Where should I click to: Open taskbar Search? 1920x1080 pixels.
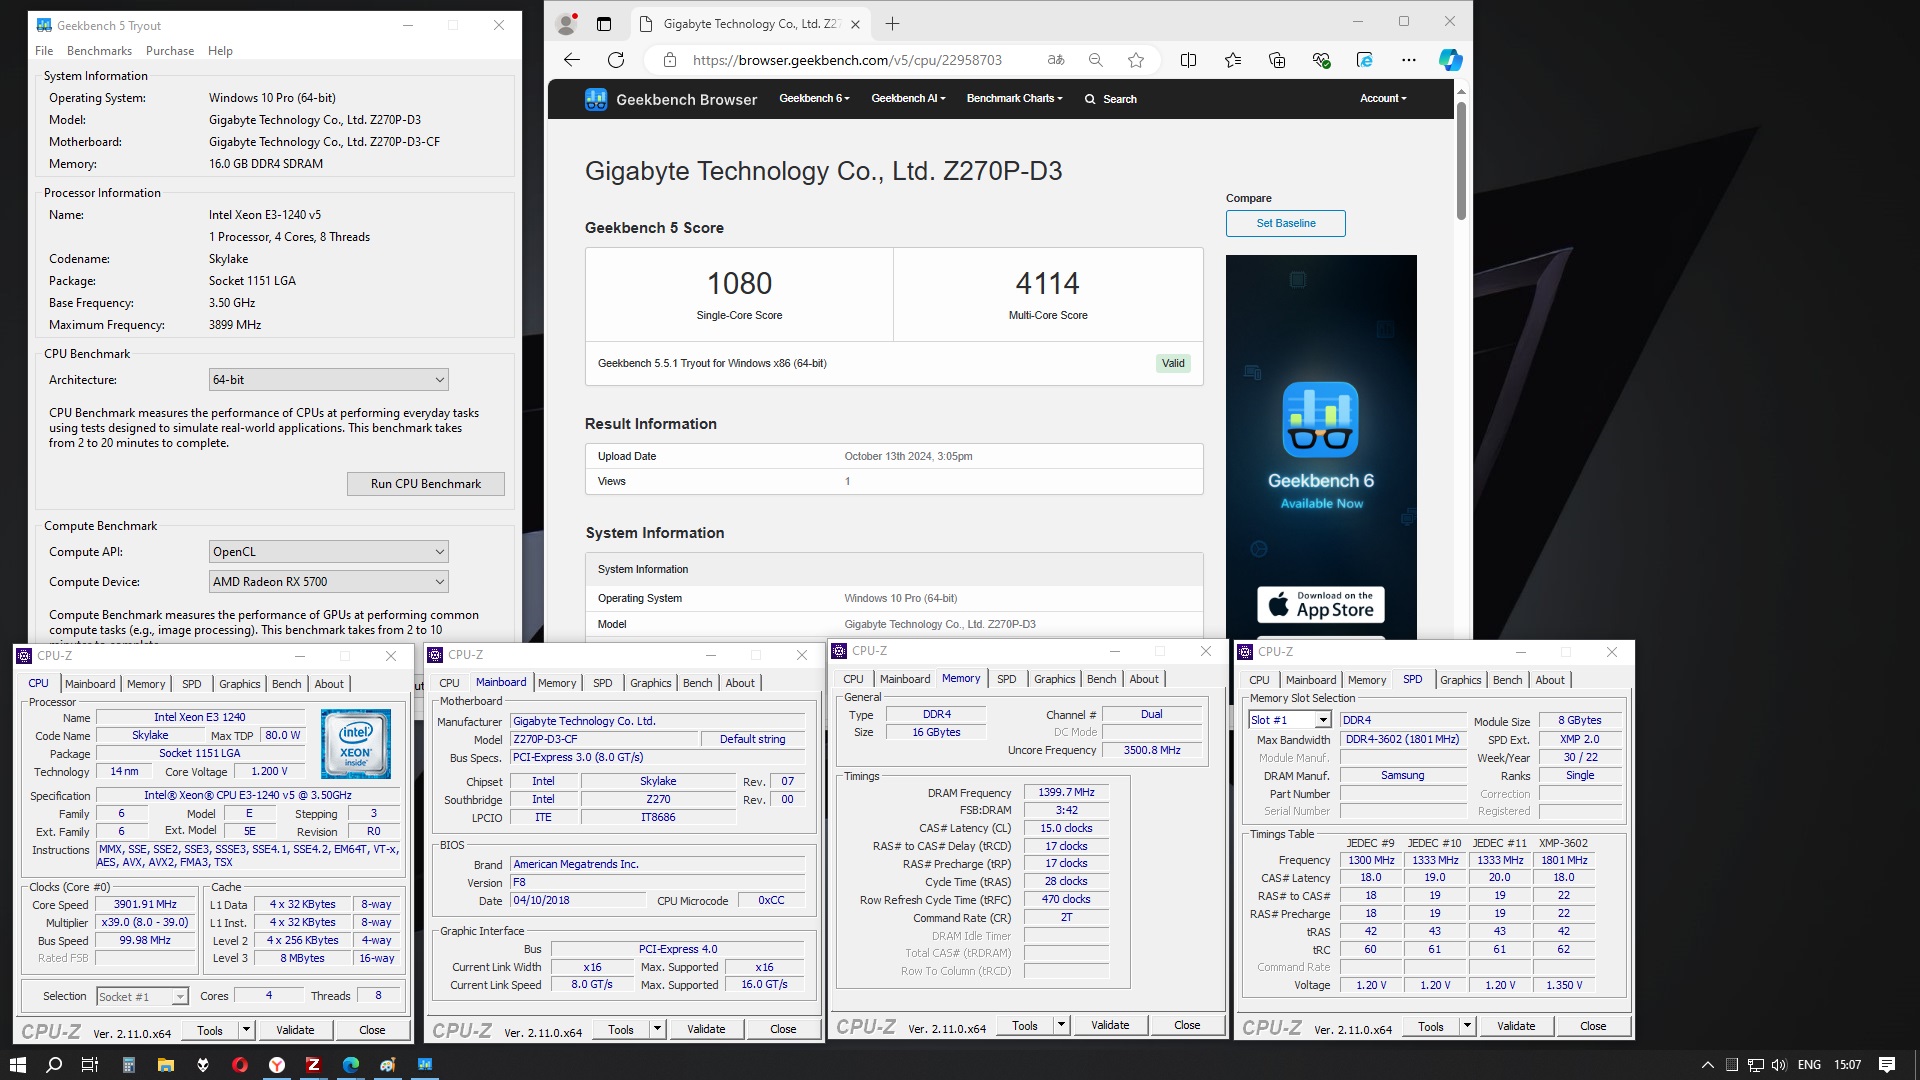pyautogui.click(x=54, y=1065)
